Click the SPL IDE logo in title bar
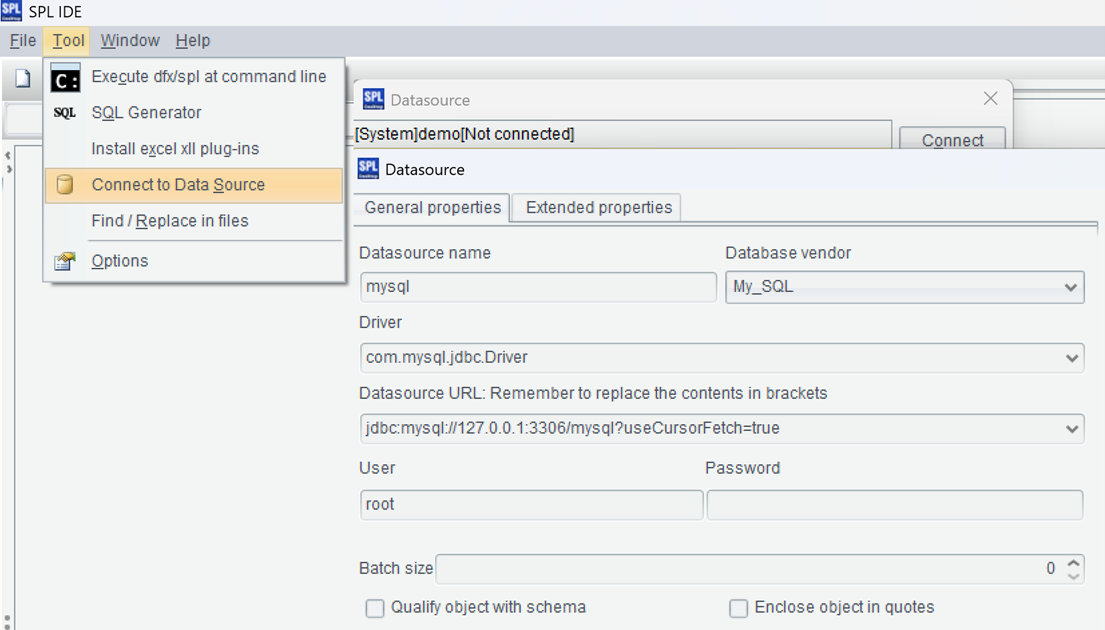1105x630 pixels. point(12,11)
